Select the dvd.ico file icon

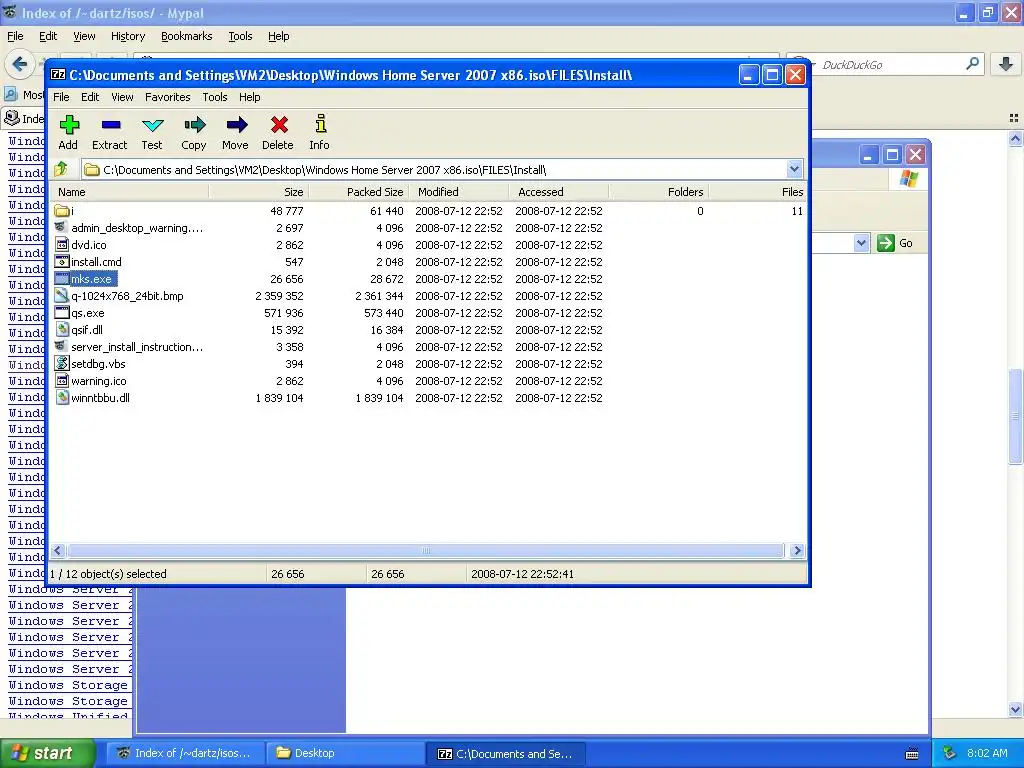pyautogui.click(x=62, y=245)
